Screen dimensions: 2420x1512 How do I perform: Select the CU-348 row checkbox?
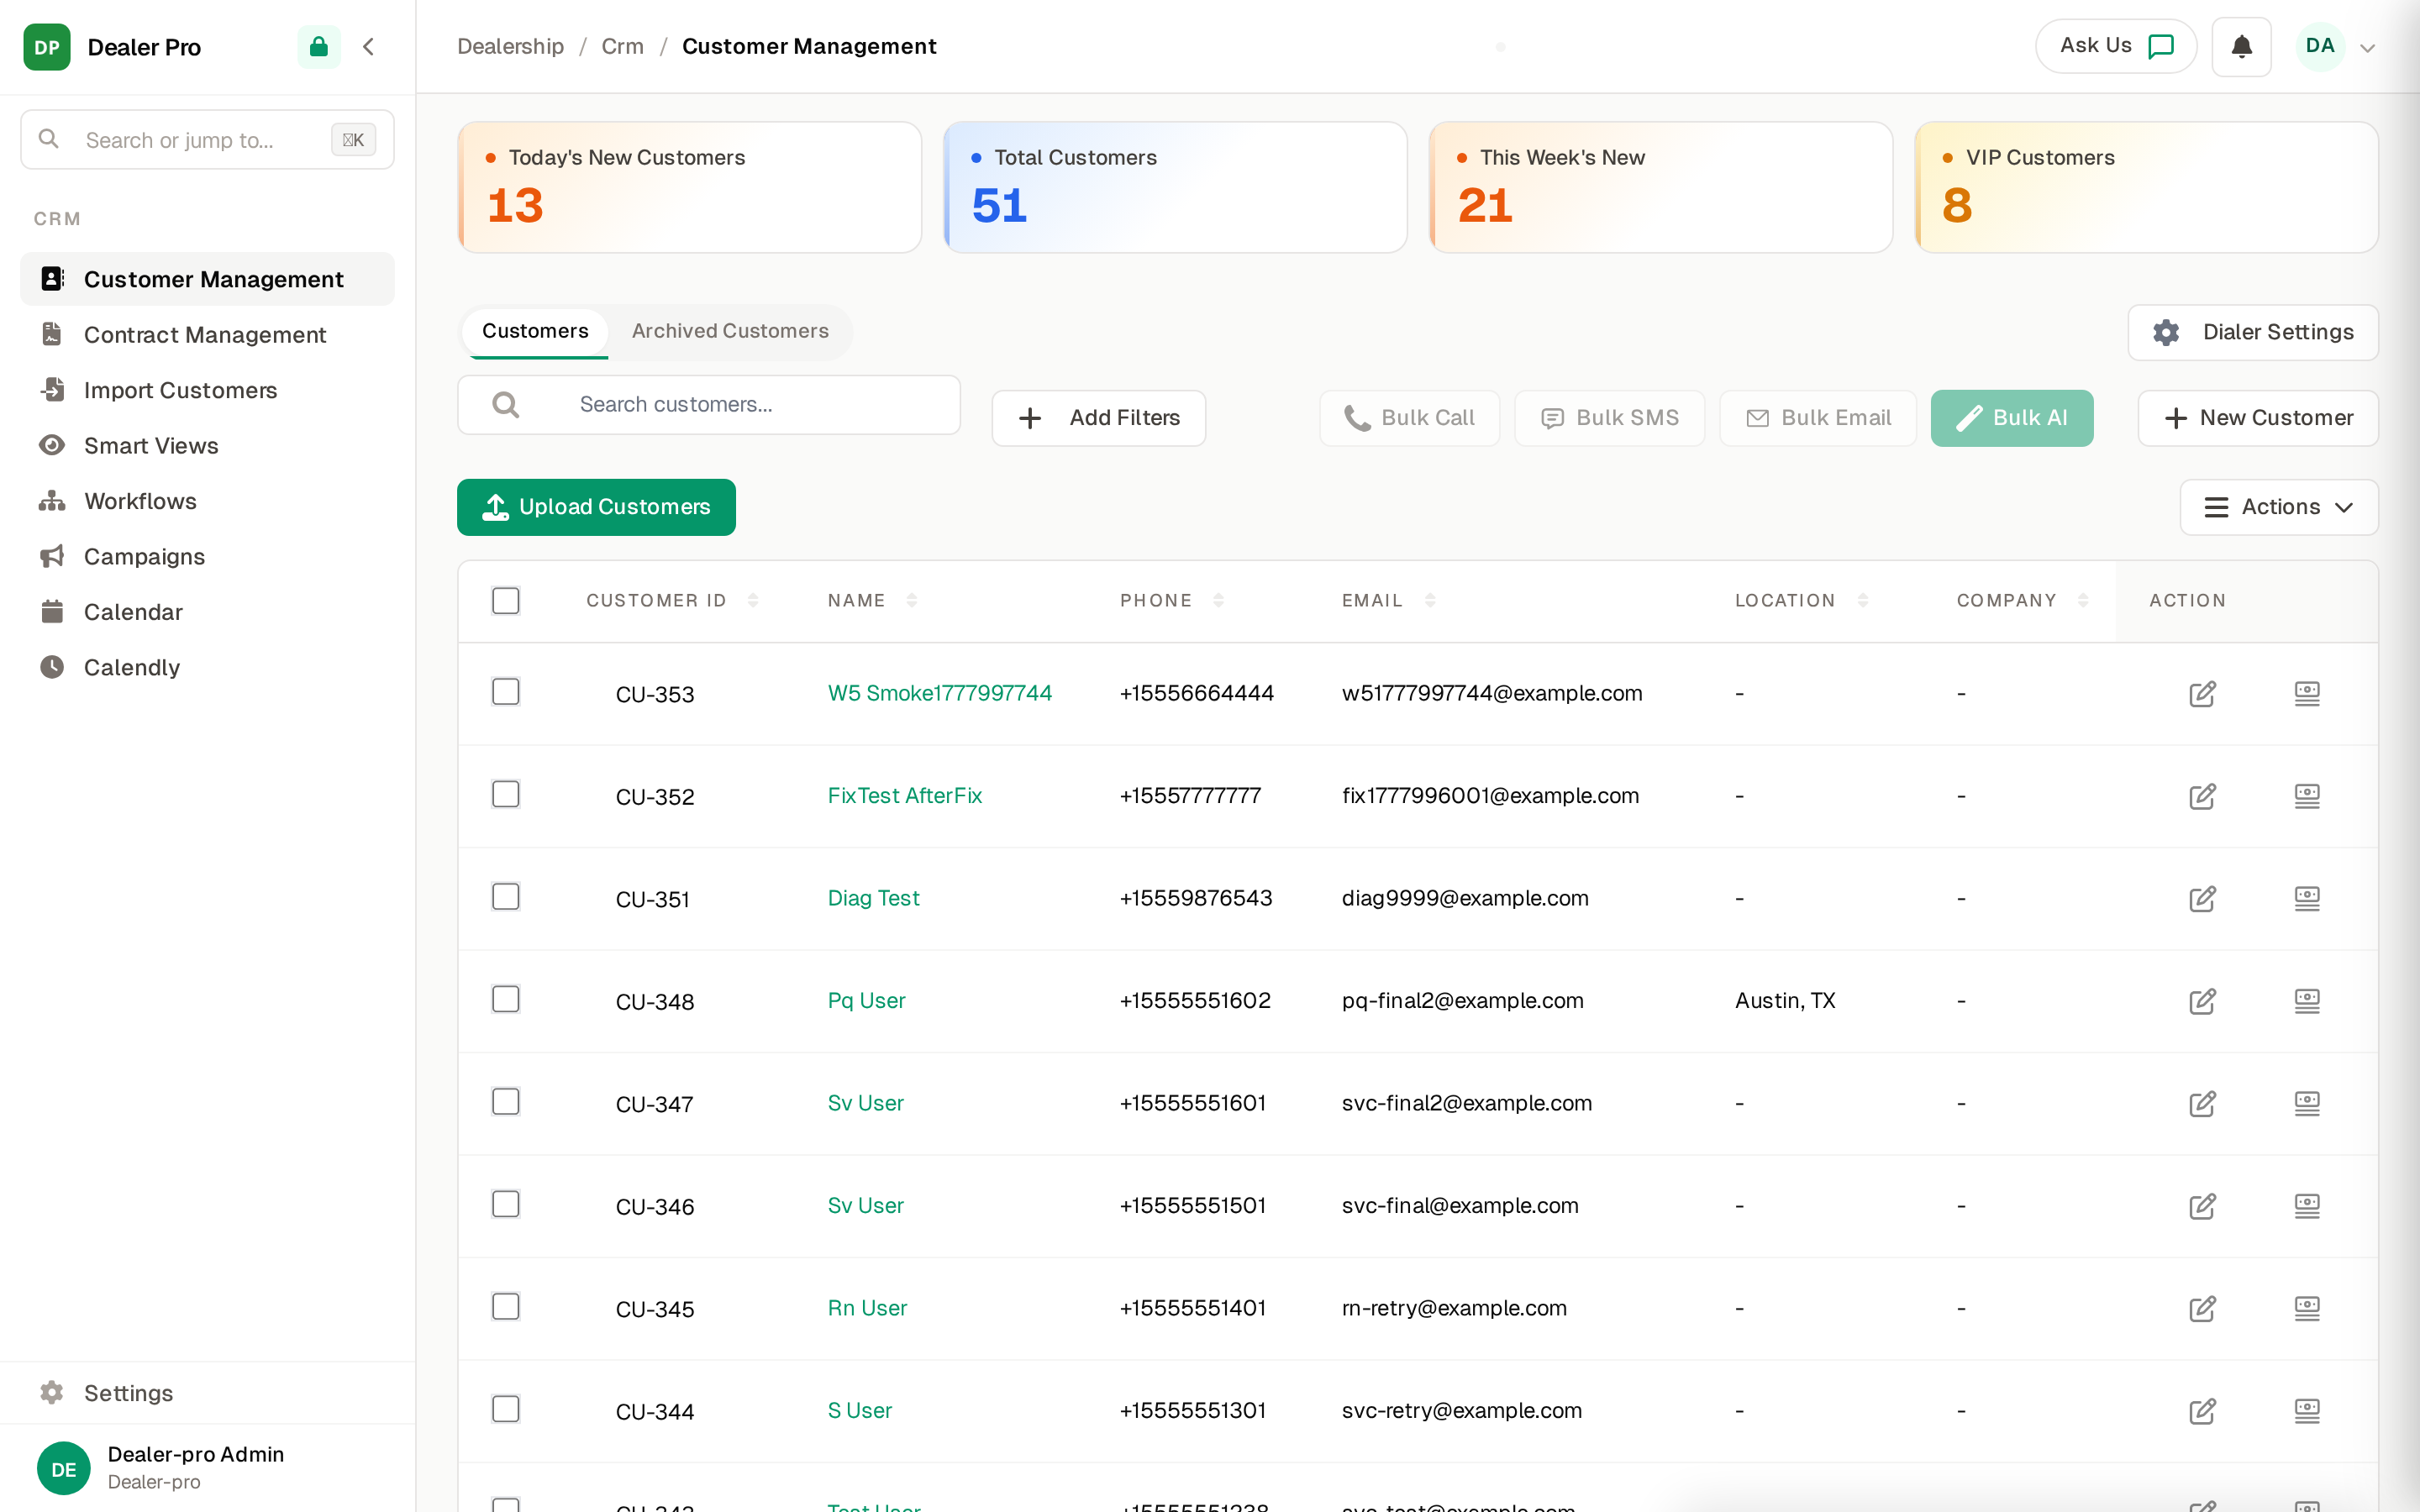click(506, 999)
